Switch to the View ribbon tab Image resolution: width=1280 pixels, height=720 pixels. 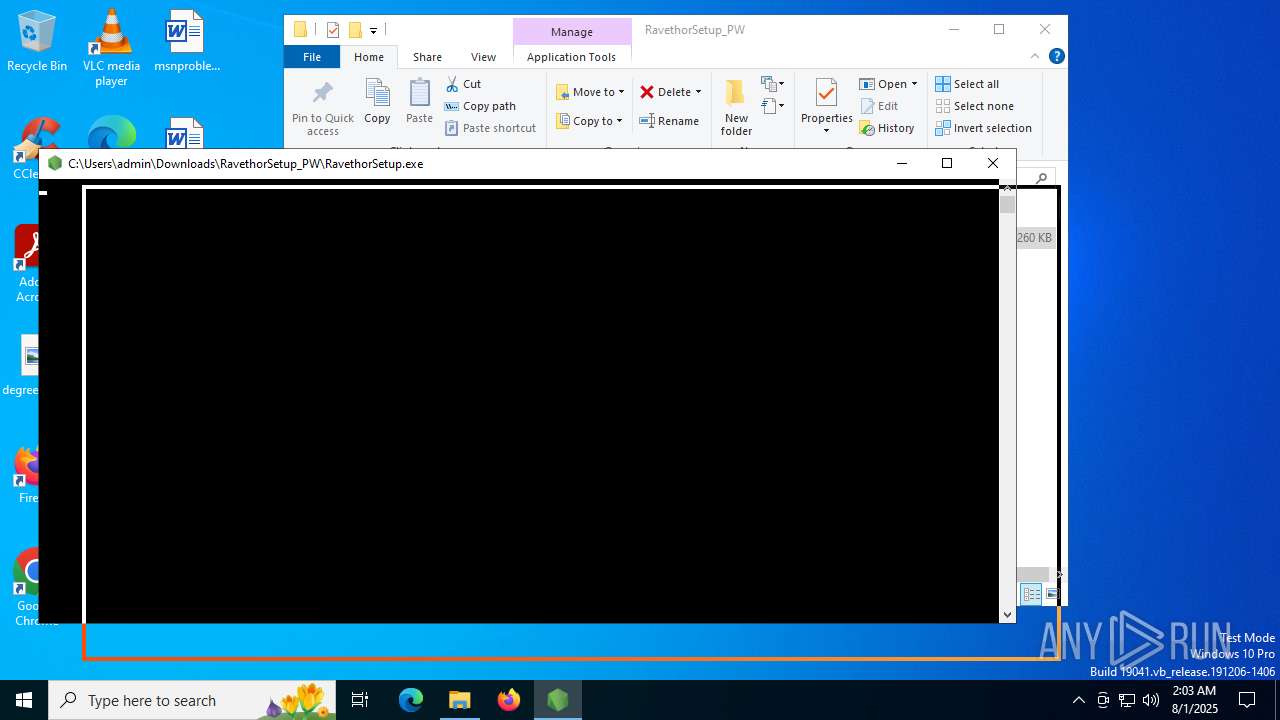[483, 57]
